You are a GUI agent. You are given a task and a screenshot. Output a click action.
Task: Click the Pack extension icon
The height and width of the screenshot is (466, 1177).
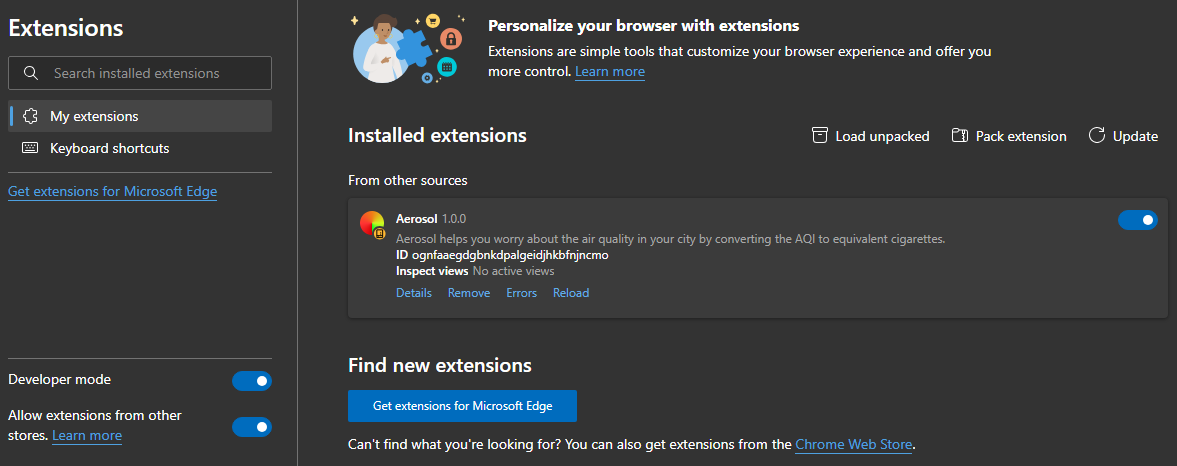(959, 136)
